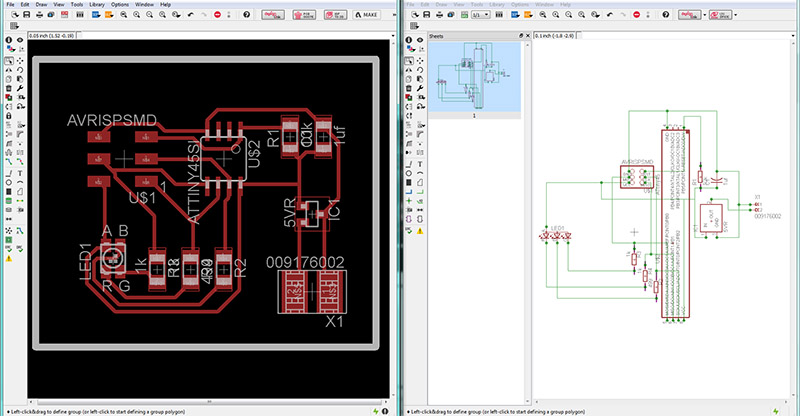Open the Errors warning icon in board editor

9,259
